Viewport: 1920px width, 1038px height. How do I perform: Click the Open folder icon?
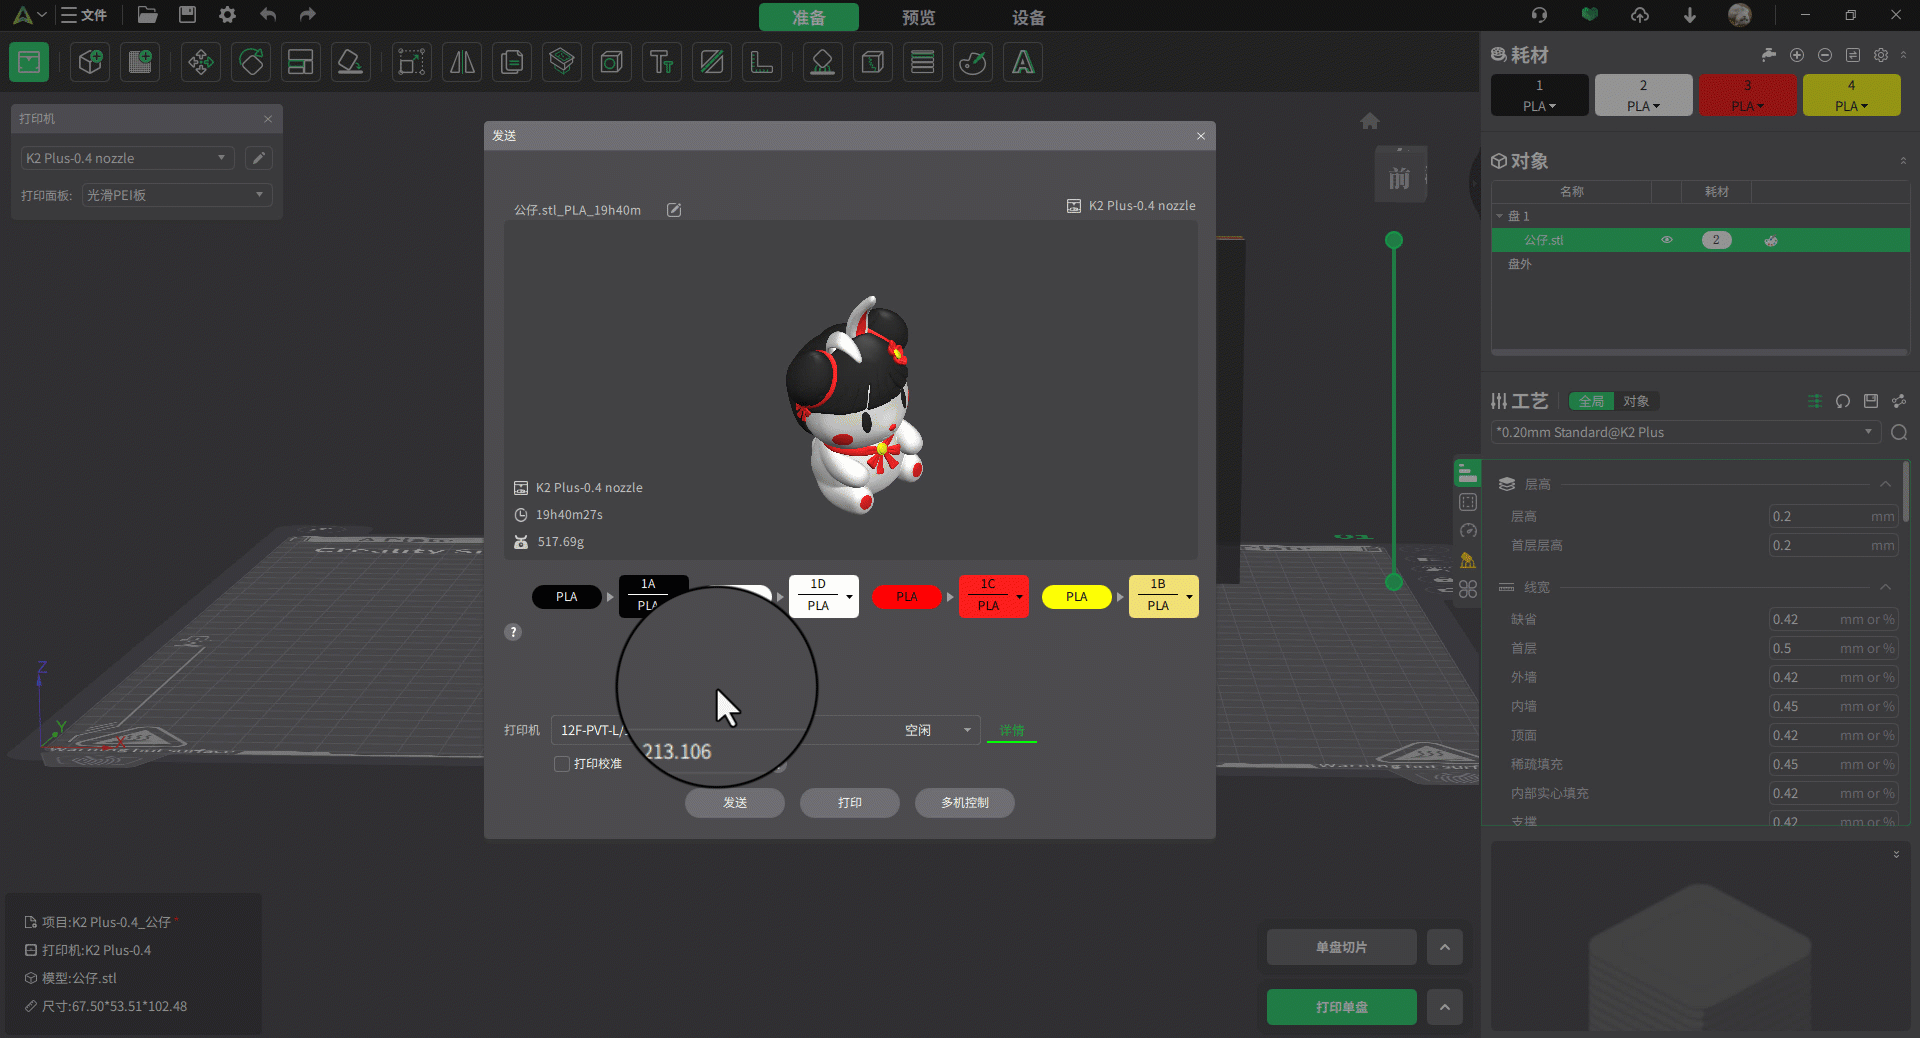(x=148, y=15)
